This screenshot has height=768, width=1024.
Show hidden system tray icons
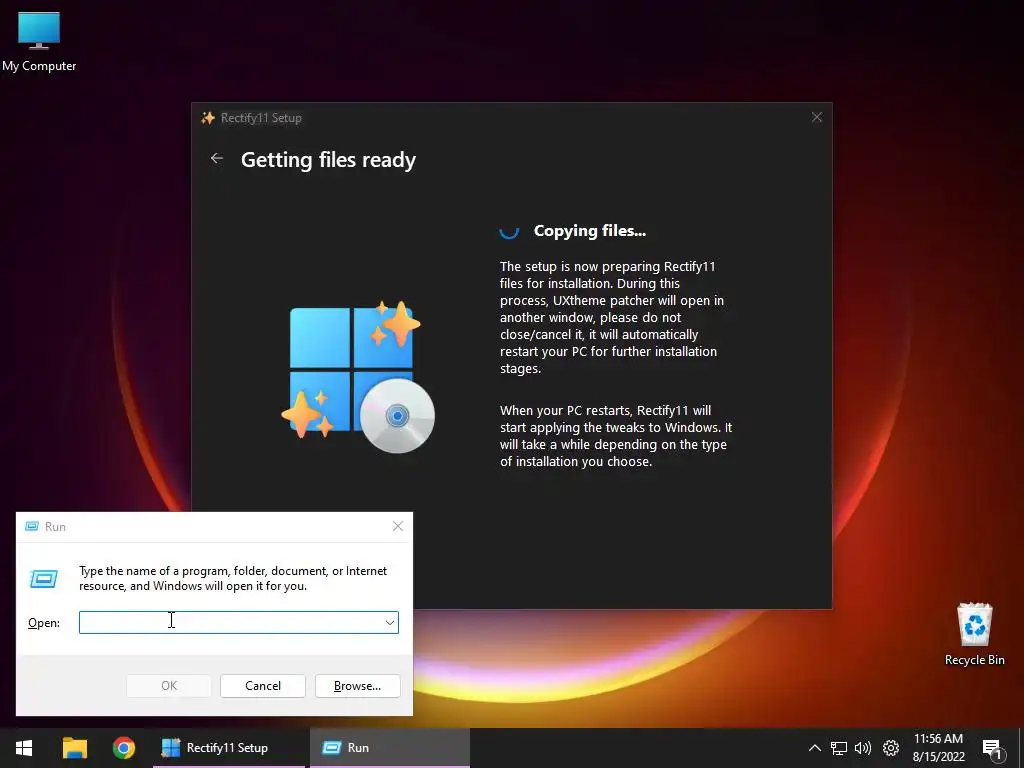(814, 748)
